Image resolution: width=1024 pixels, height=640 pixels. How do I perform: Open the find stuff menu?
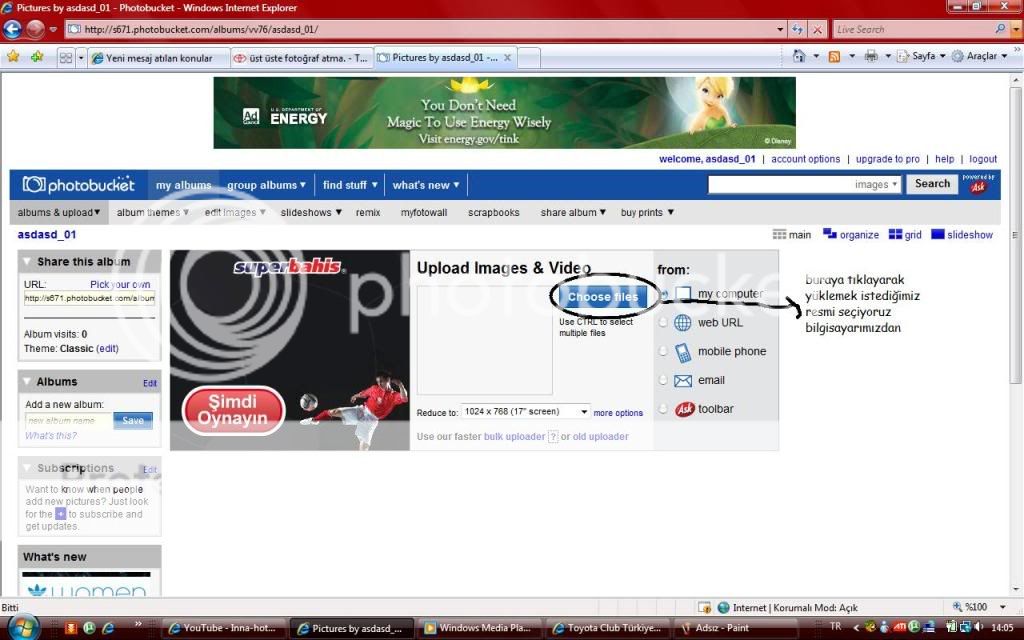click(x=350, y=185)
